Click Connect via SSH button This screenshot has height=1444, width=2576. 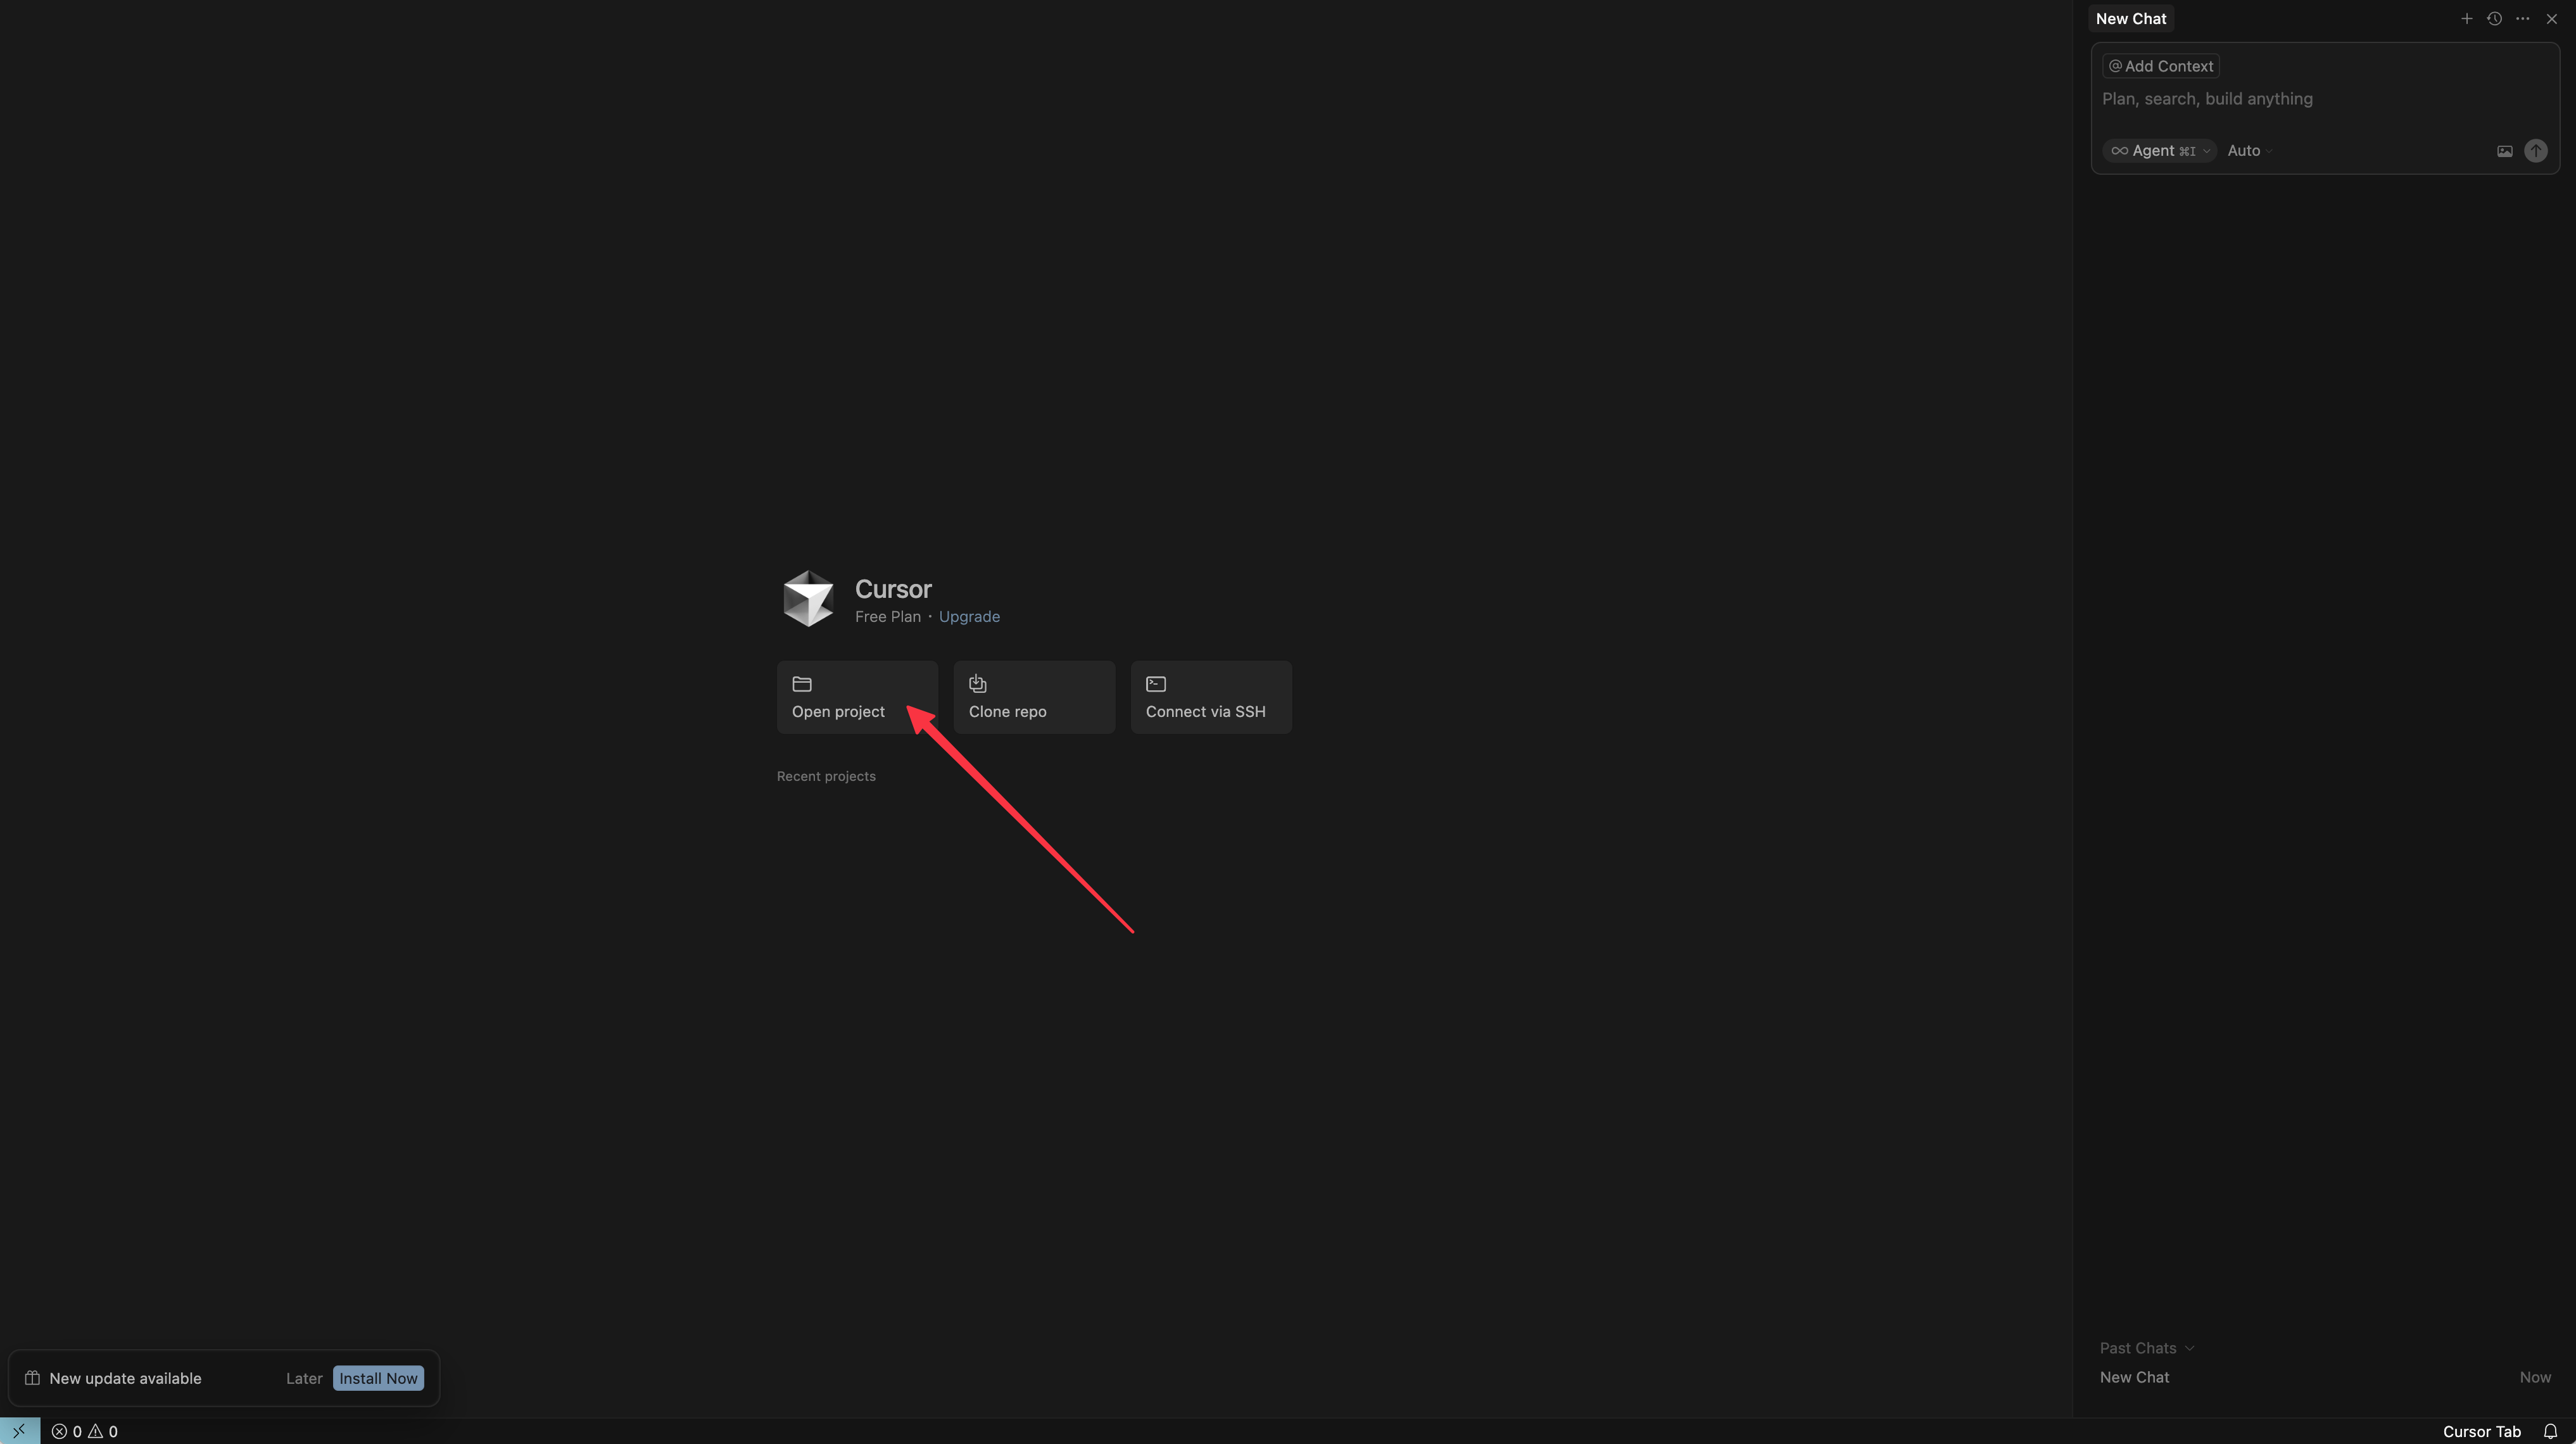click(1210, 697)
